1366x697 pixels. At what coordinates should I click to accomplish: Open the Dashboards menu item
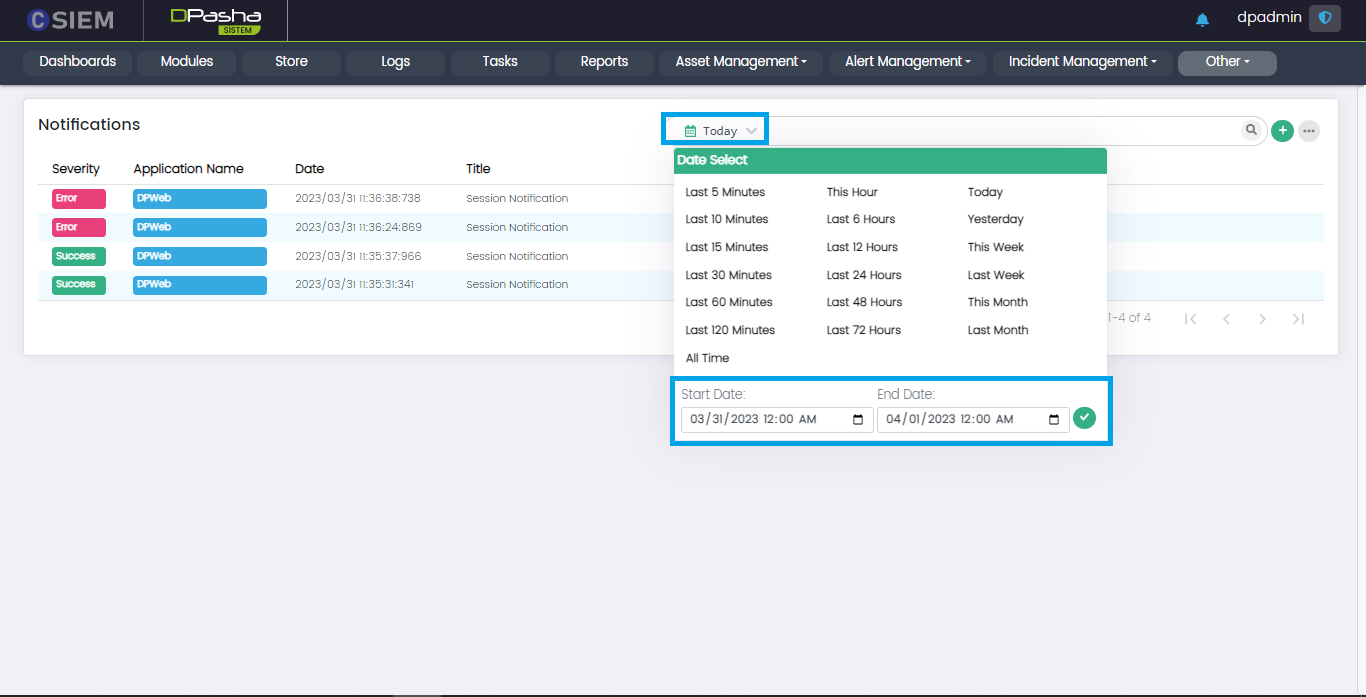click(78, 62)
